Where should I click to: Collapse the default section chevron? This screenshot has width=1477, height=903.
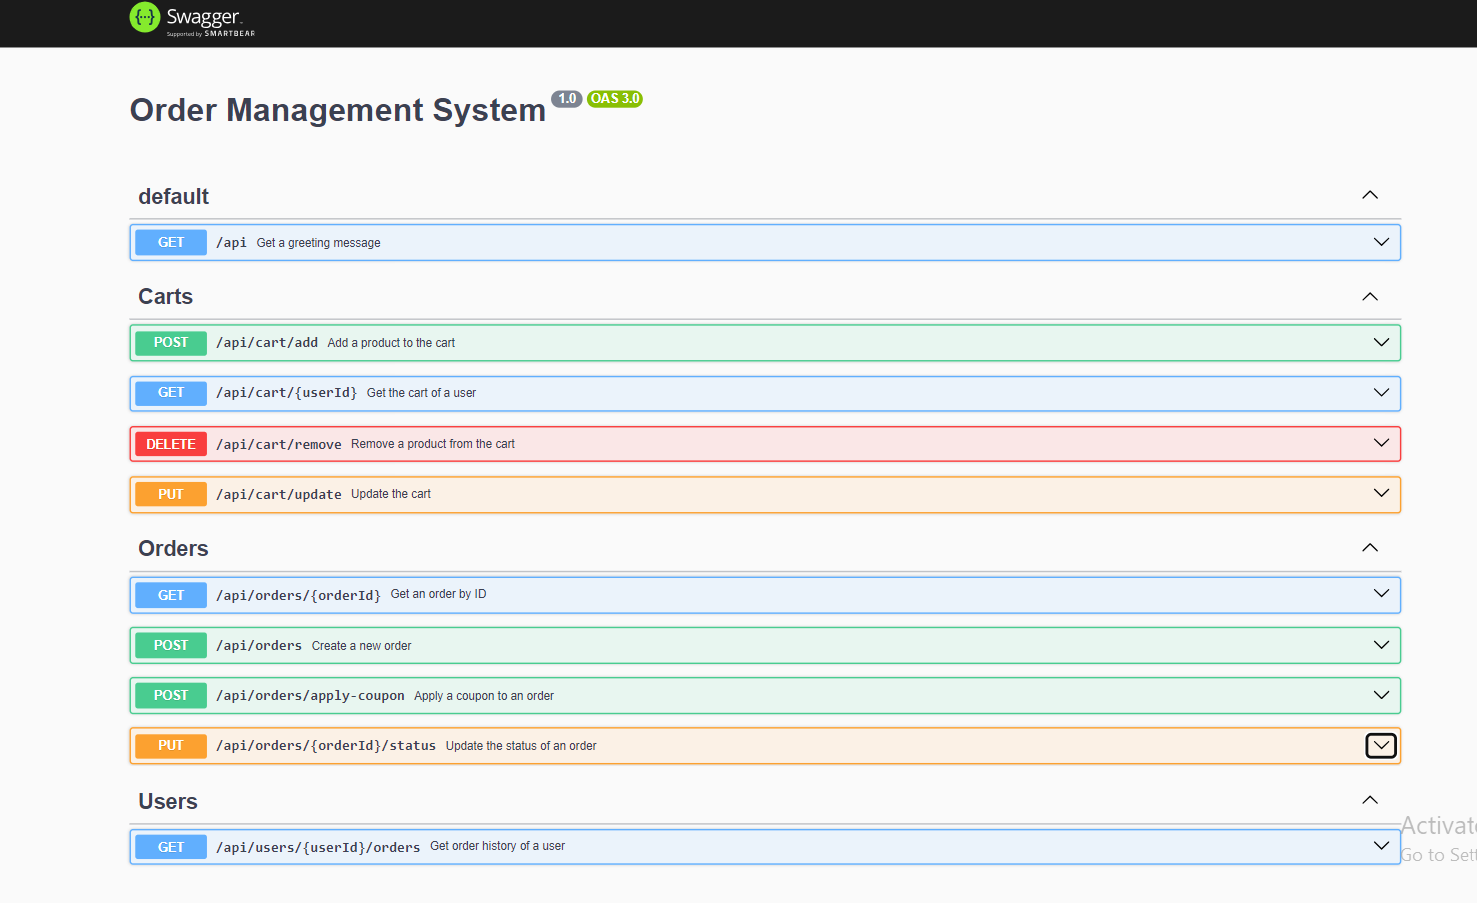(x=1370, y=195)
